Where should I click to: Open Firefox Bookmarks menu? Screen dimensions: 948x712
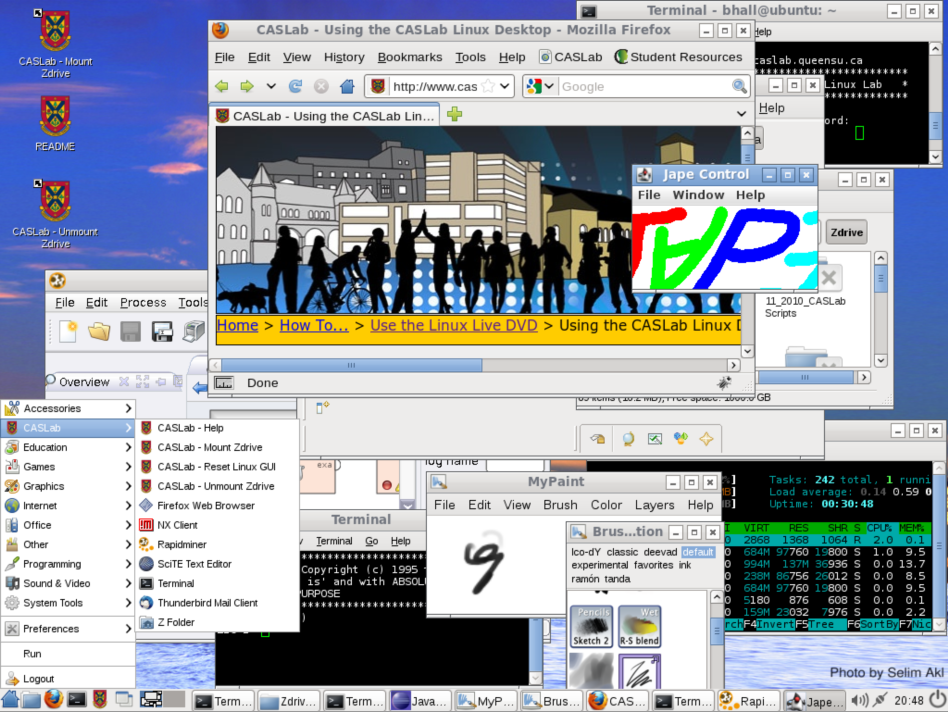click(x=409, y=57)
